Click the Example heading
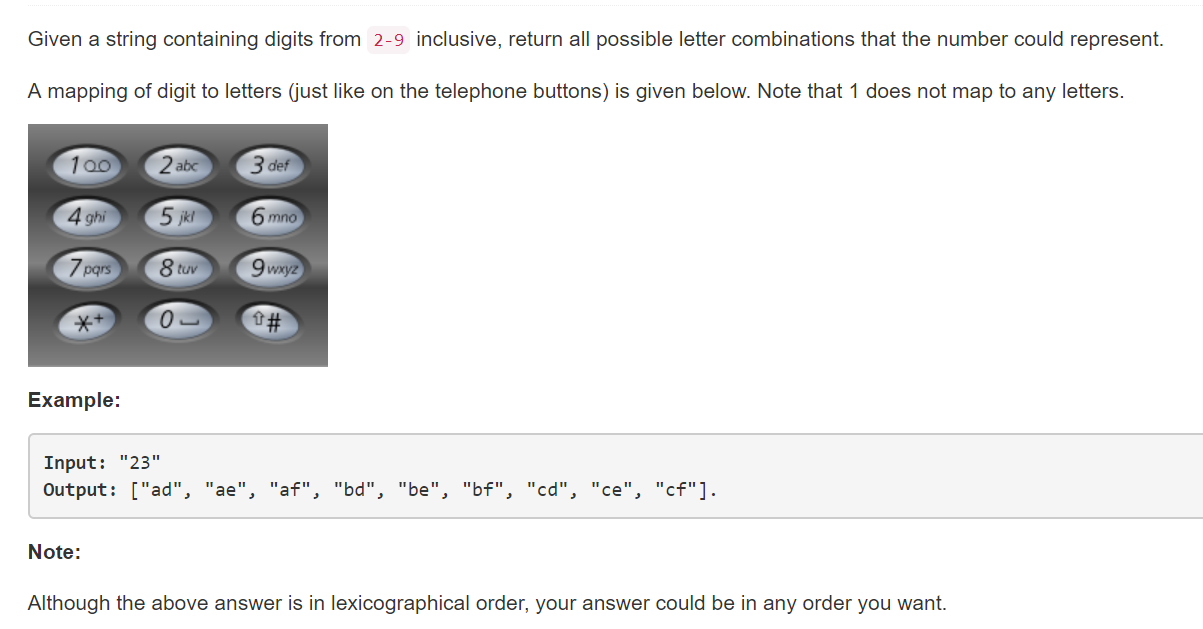The height and width of the screenshot is (629, 1203). 74,400
